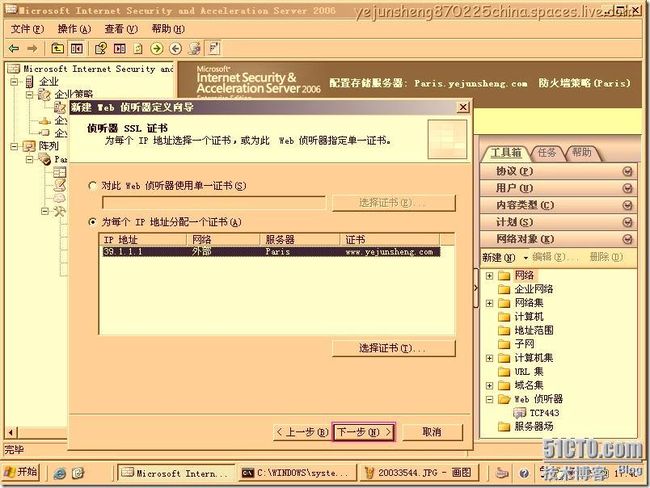Click the single certificate text field
Image resolution: width=650 pixels, height=488 pixels.
(213, 203)
